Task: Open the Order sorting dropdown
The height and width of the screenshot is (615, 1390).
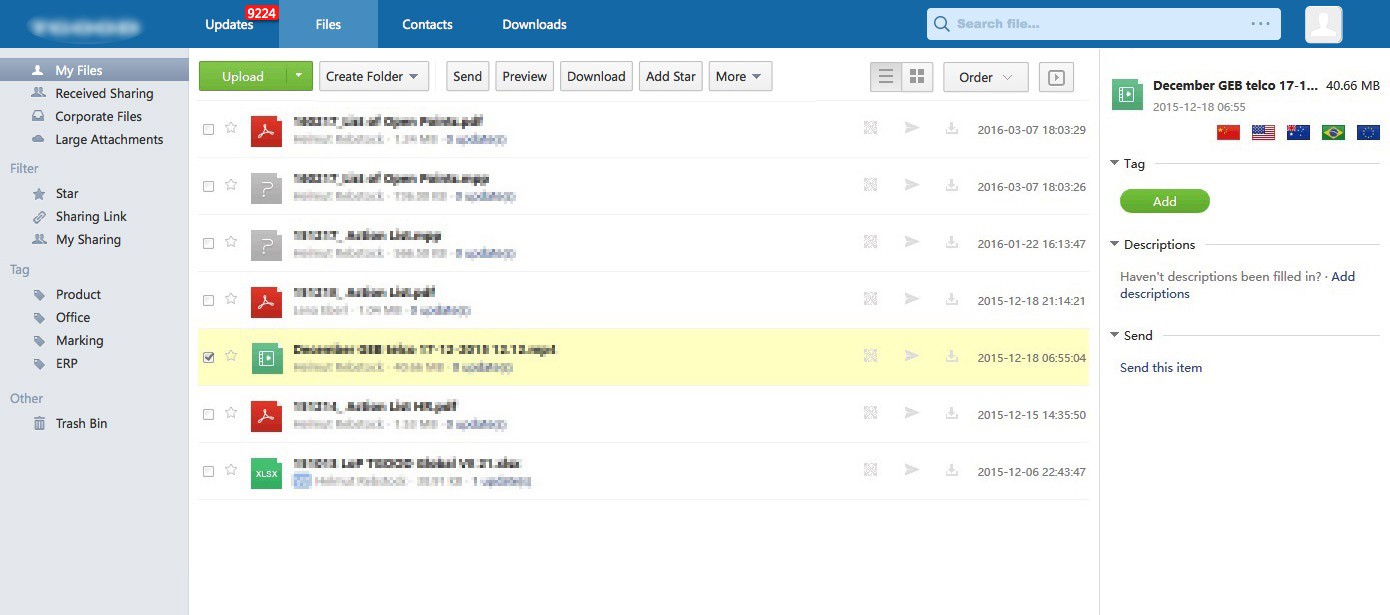Action: click(x=985, y=77)
